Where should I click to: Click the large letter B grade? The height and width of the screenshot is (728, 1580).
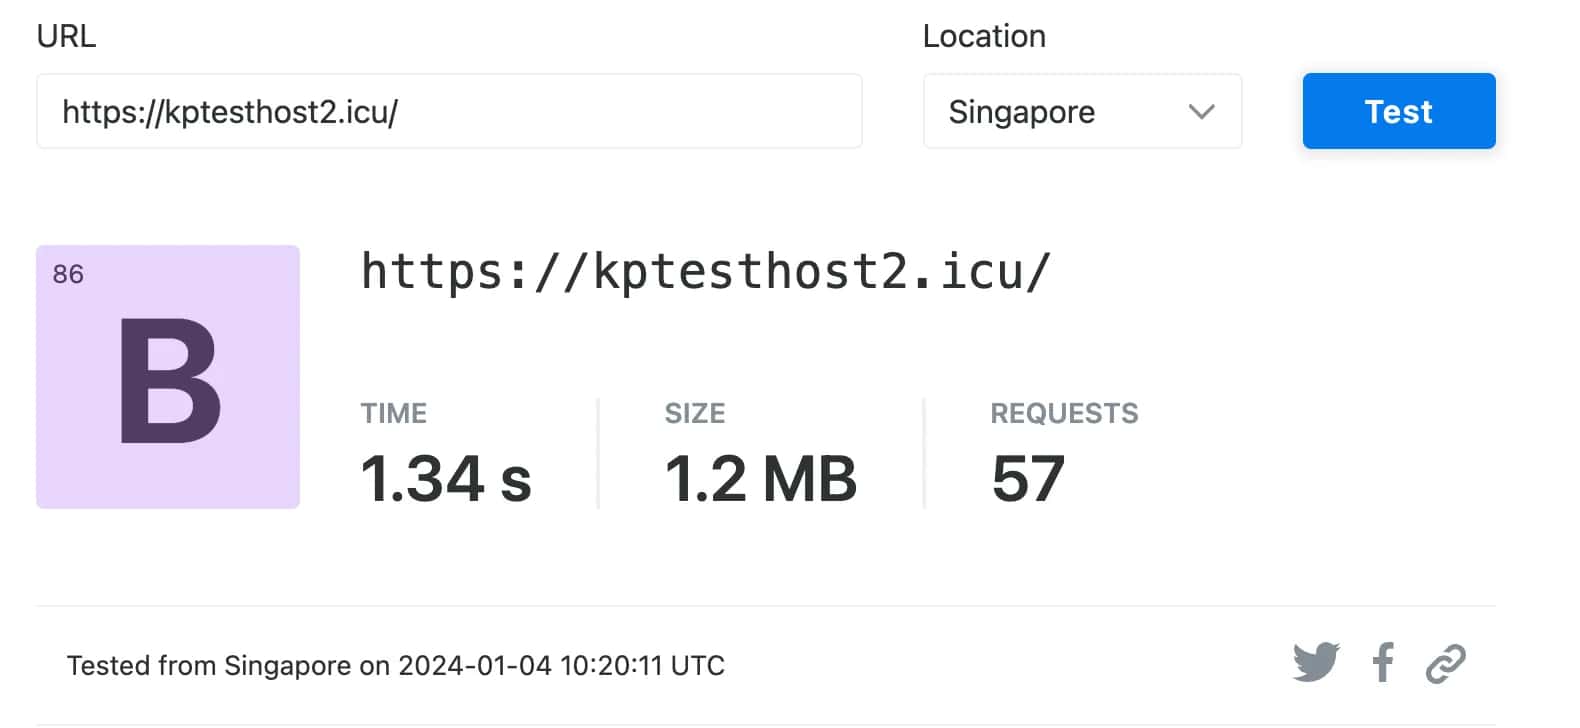click(x=169, y=382)
